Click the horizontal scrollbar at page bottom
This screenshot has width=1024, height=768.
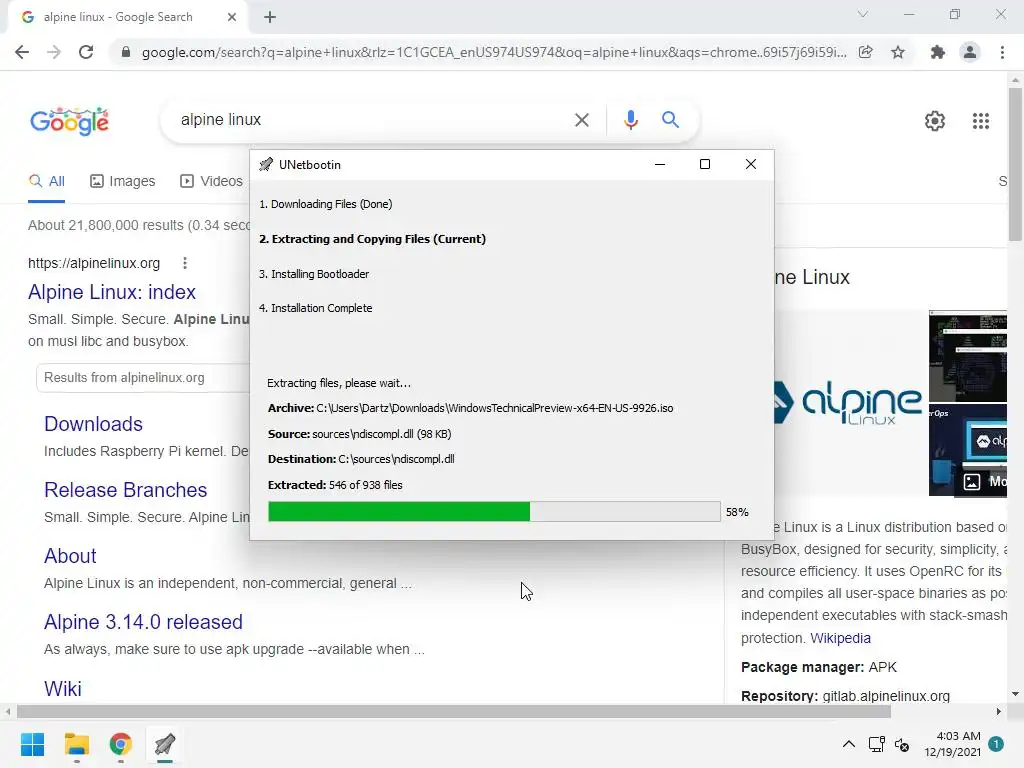point(454,711)
